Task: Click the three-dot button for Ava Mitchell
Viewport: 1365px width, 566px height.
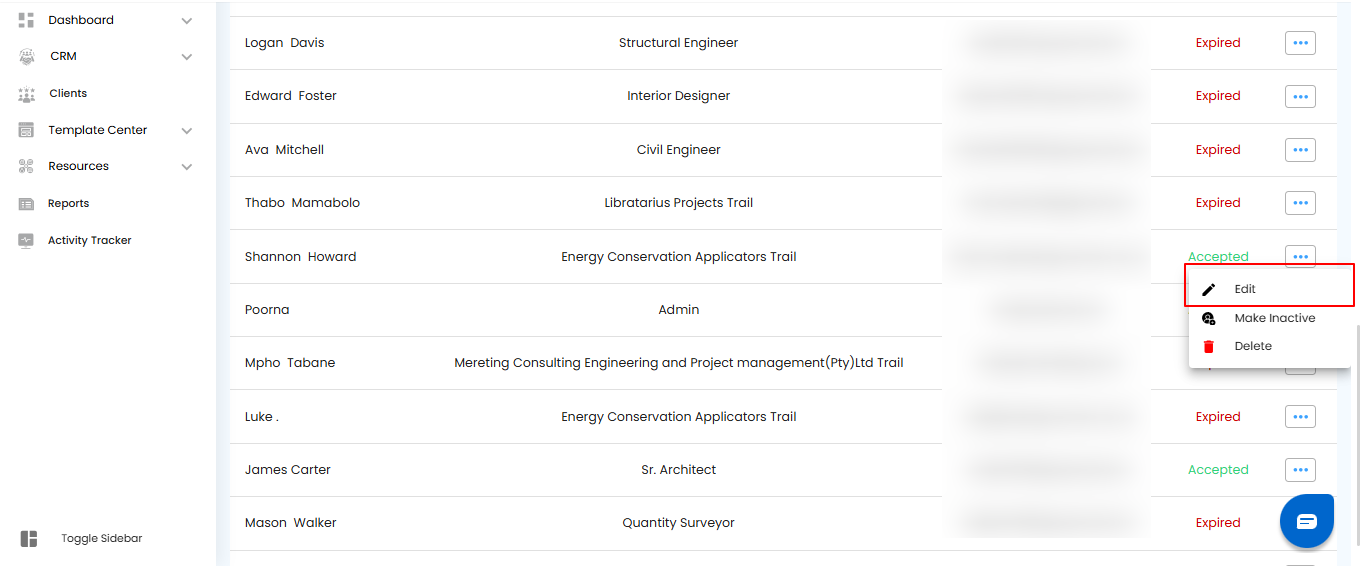Action: click(x=1300, y=150)
